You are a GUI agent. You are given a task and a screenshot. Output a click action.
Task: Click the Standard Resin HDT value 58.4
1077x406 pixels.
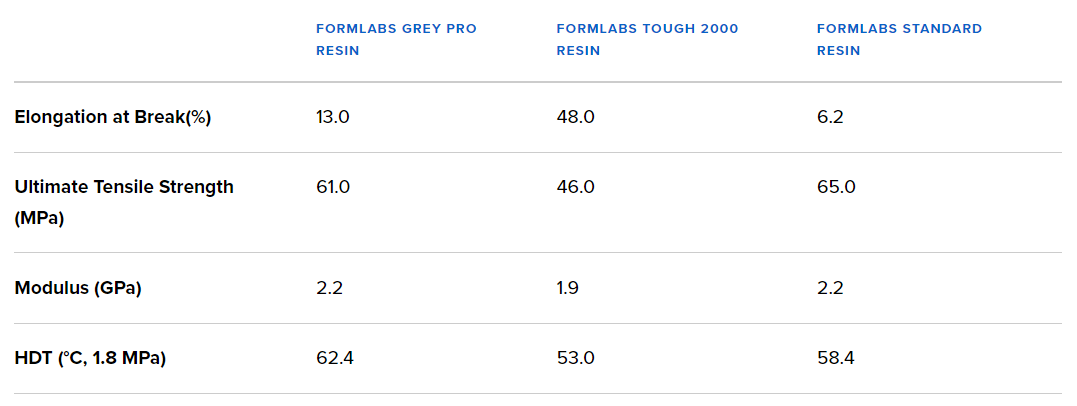(835, 358)
